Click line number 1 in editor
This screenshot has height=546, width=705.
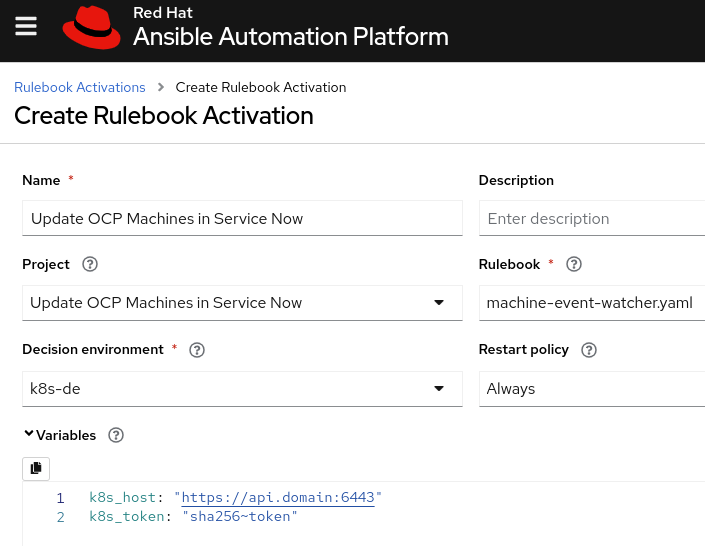click(60, 498)
